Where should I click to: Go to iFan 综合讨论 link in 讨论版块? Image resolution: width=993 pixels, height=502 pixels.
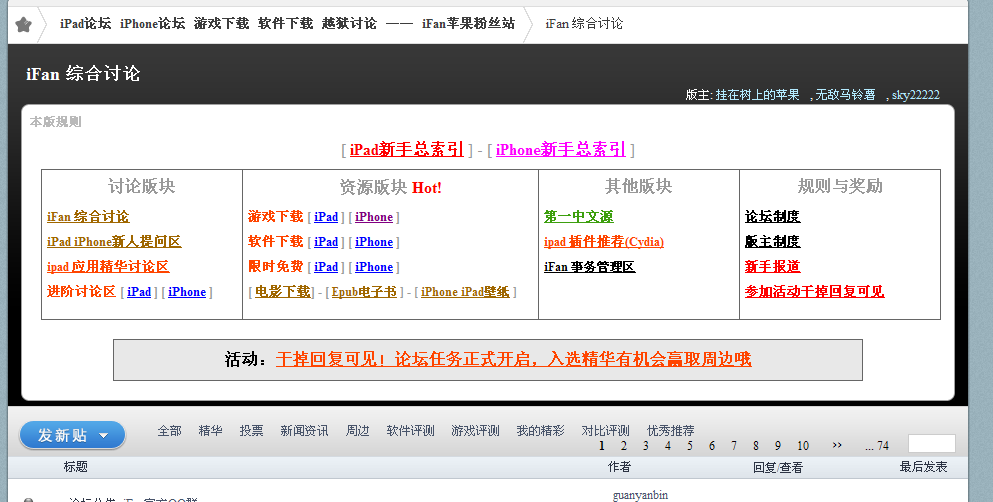pyautogui.click(x=88, y=216)
